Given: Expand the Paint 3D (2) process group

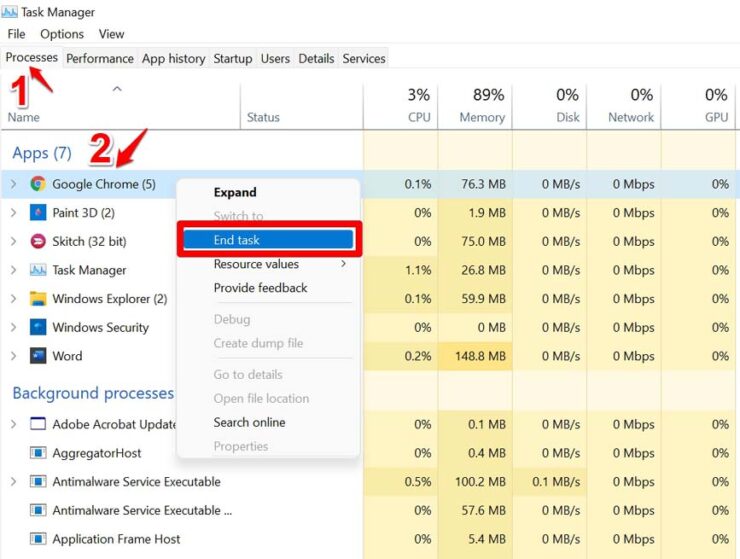Looking at the screenshot, I should click(13, 212).
